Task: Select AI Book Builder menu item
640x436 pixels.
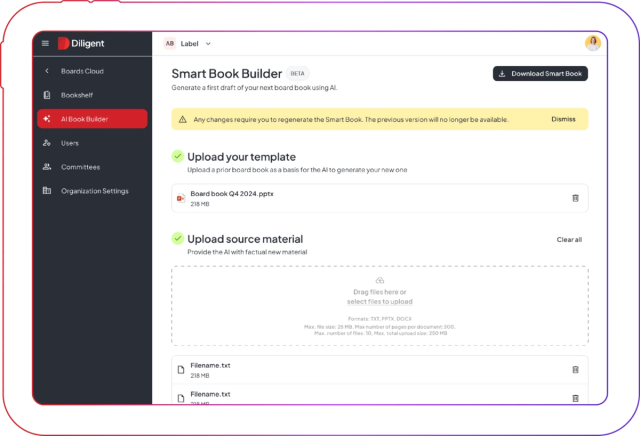Action: point(92,119)
